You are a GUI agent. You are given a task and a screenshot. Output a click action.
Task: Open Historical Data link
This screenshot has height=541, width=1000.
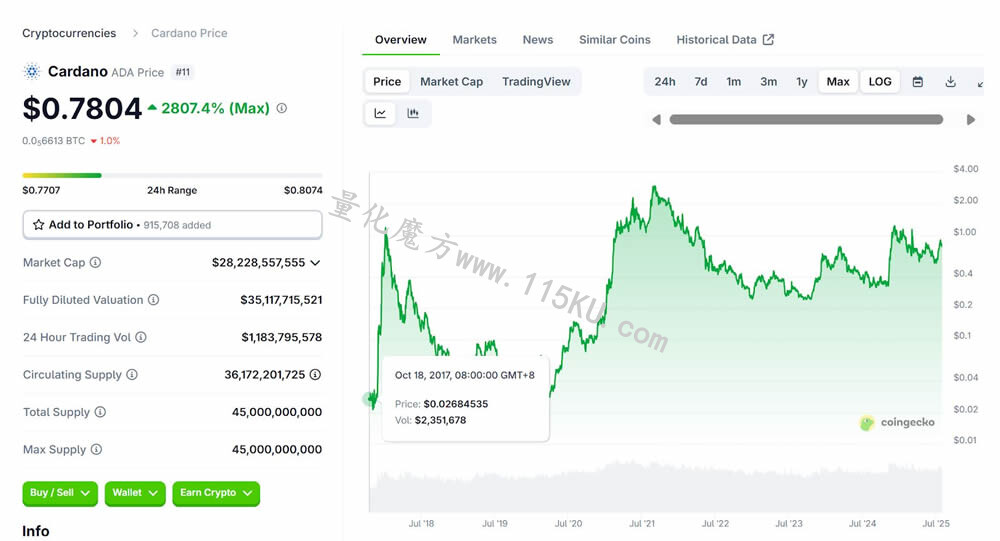coord(725,40)
